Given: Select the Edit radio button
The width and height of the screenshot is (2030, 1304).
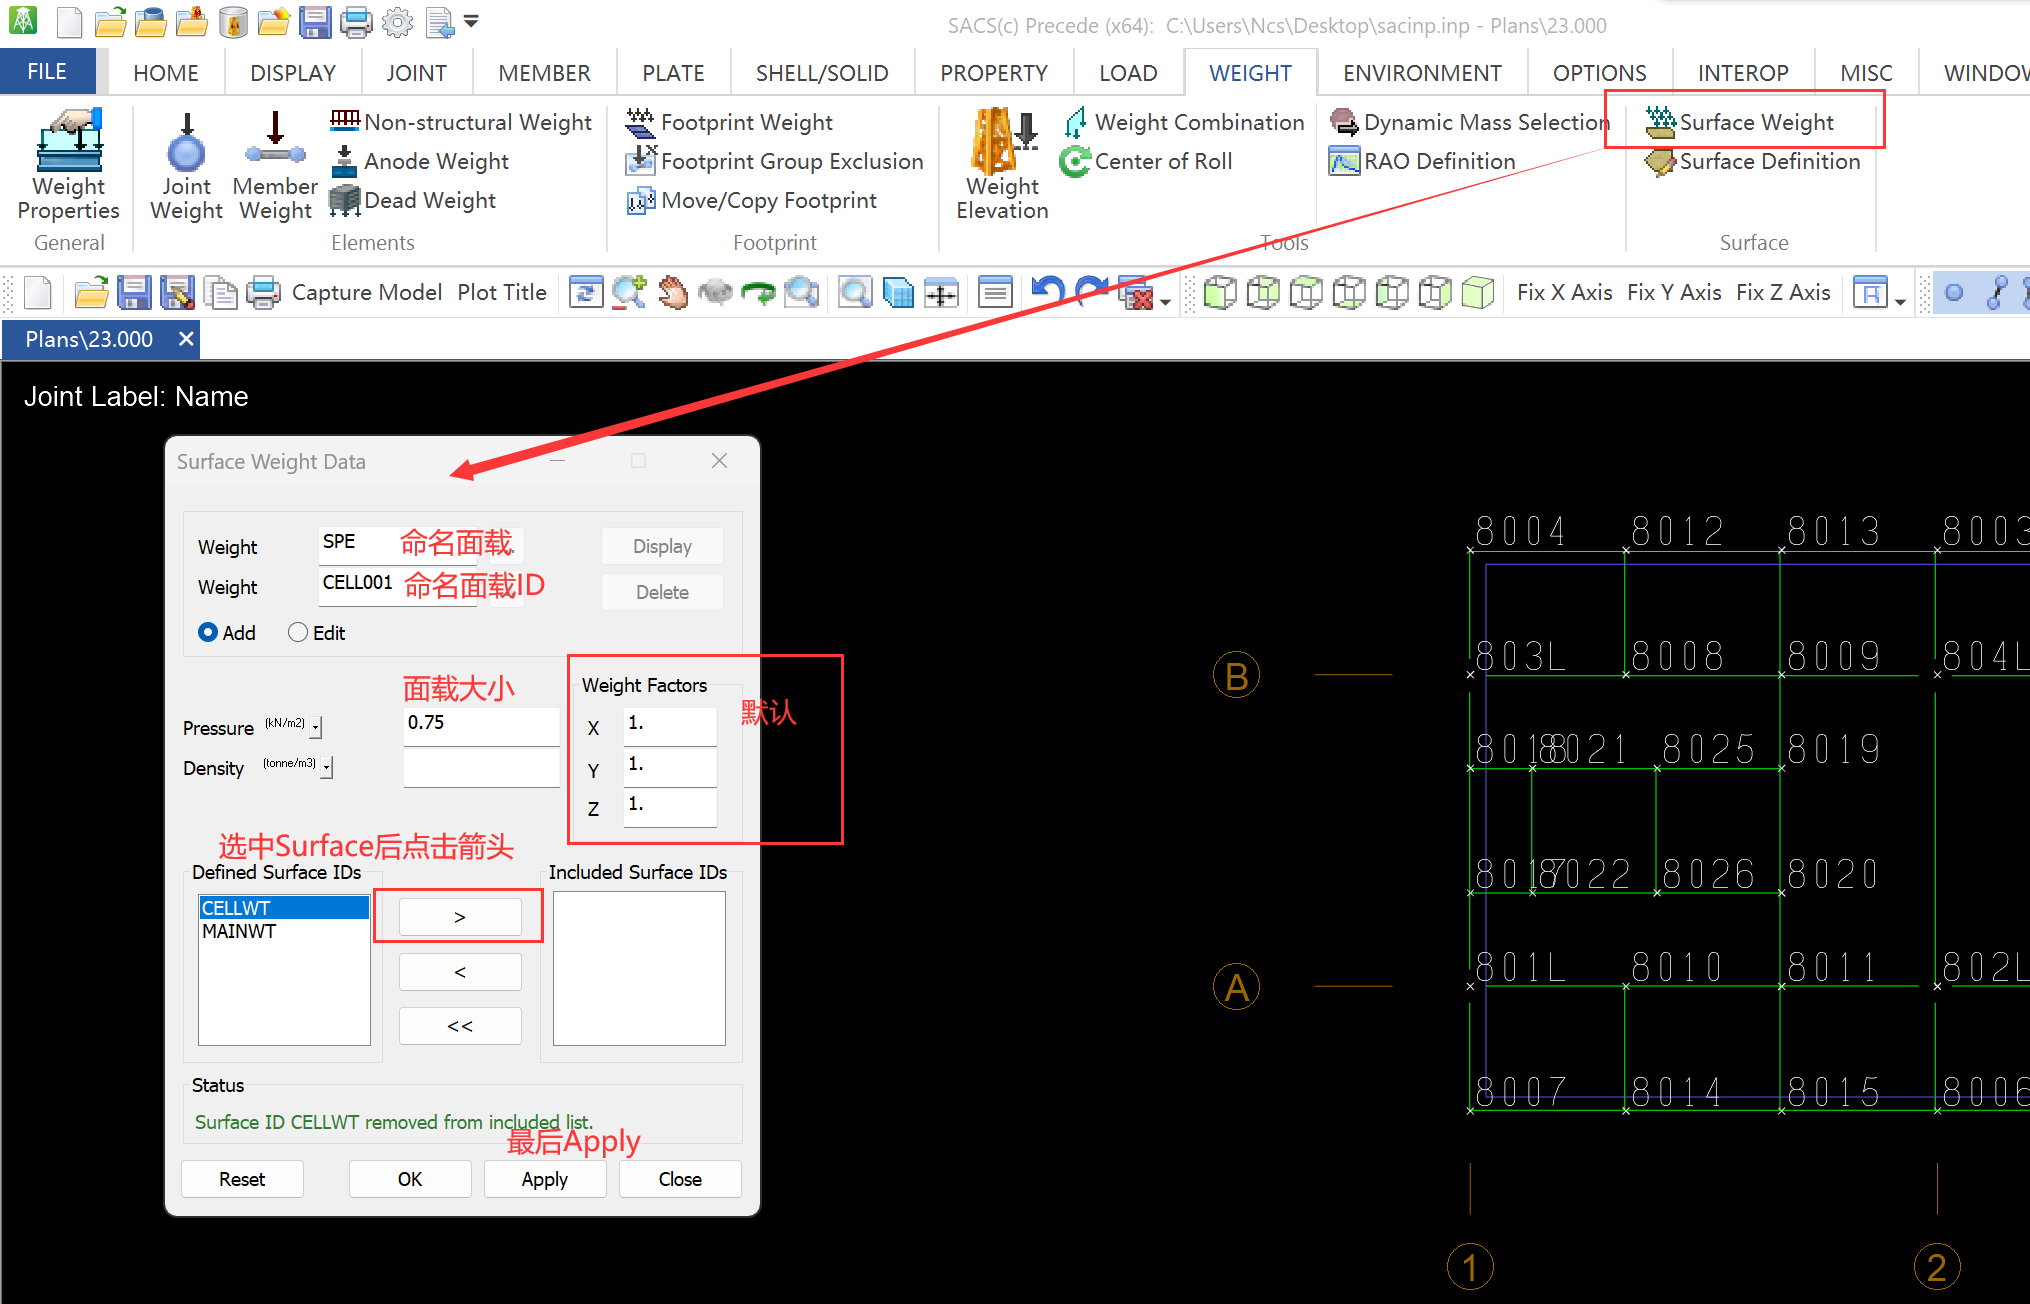Looking at the screenshot, I should 298,632.
